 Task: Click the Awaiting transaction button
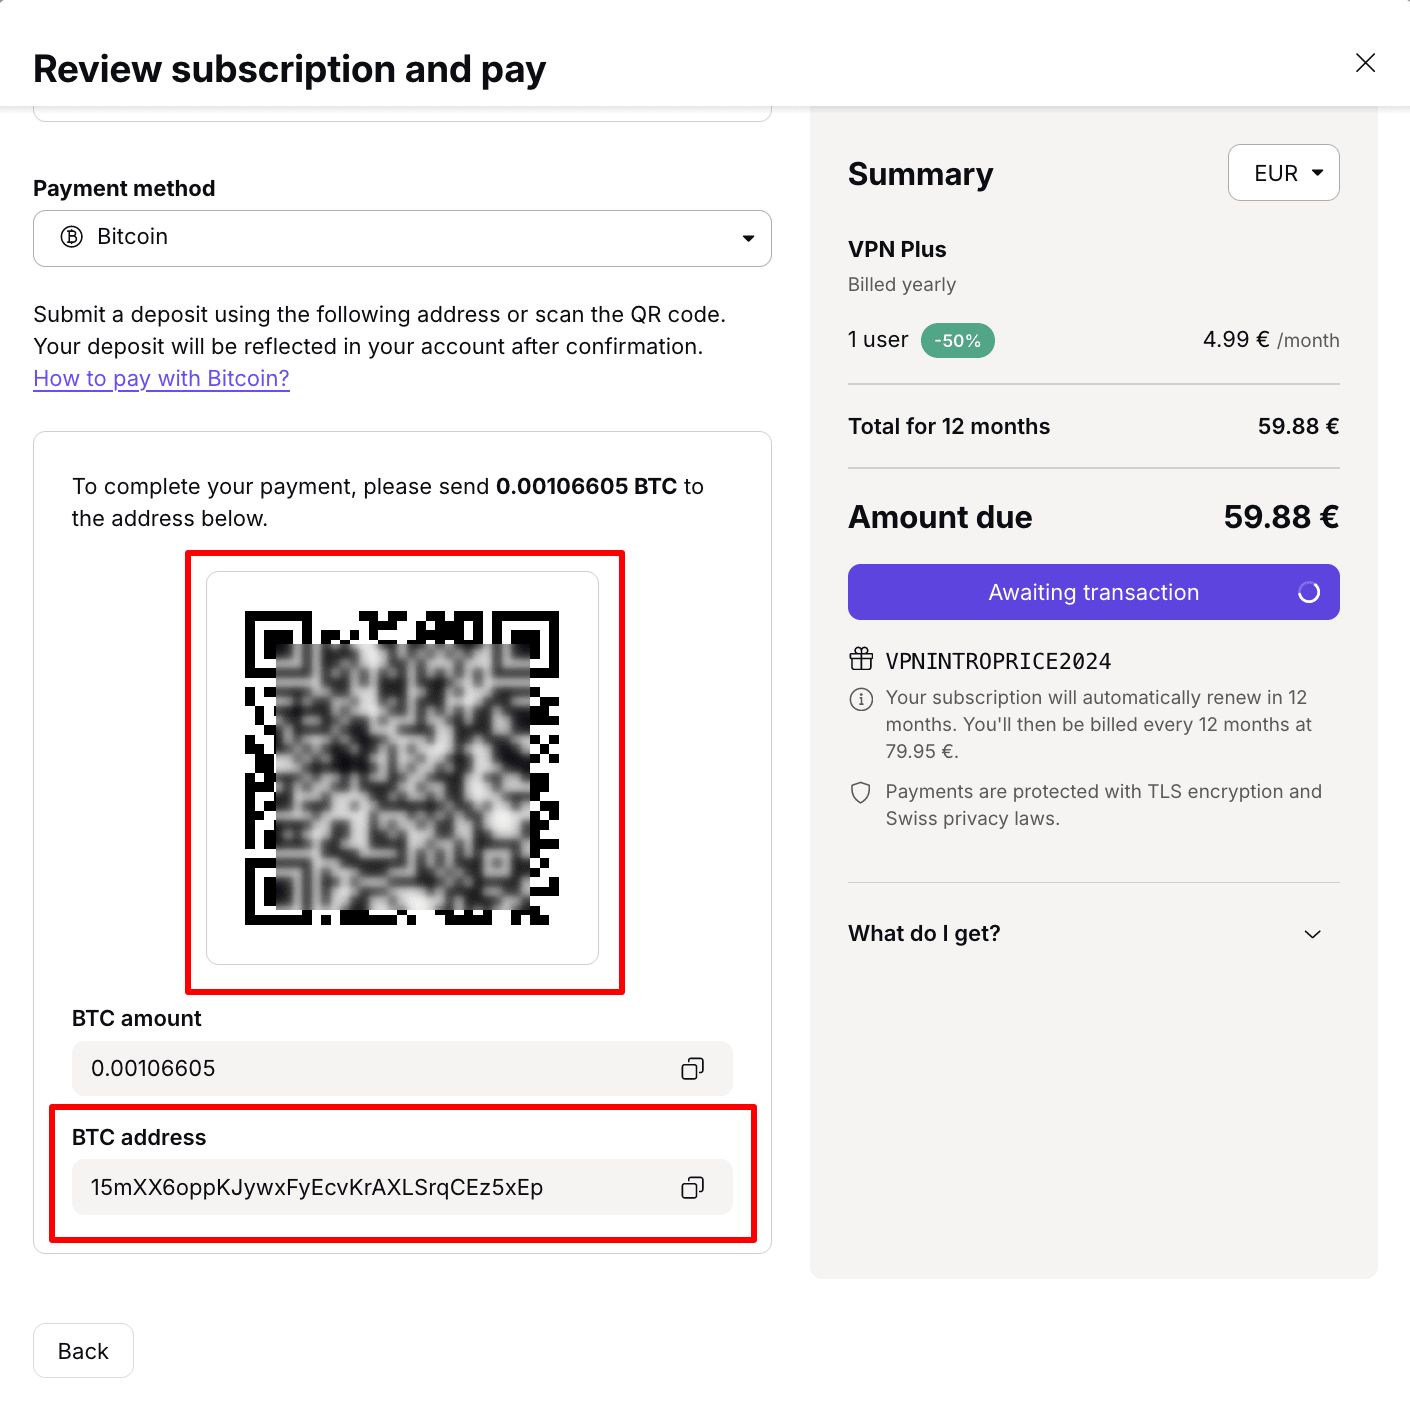tap(1093, 592)
